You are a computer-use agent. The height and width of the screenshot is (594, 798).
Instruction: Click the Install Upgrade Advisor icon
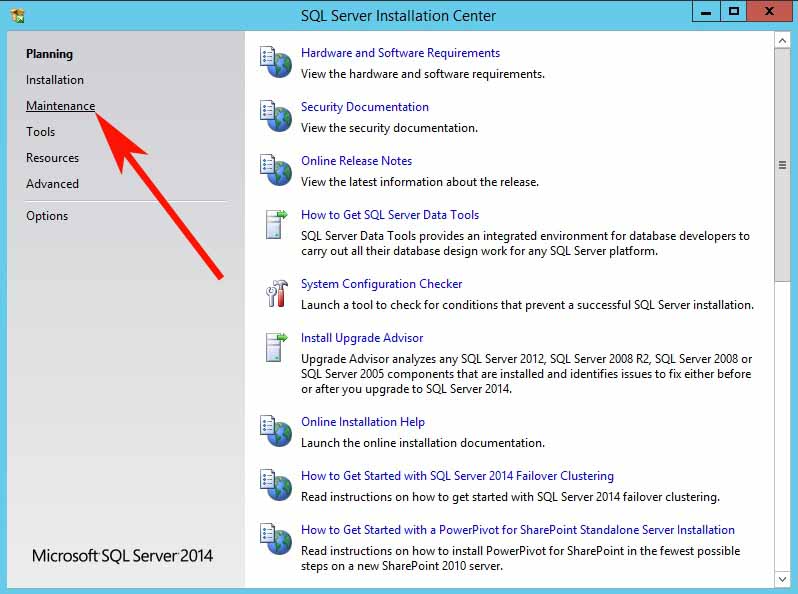click(276, 348)
